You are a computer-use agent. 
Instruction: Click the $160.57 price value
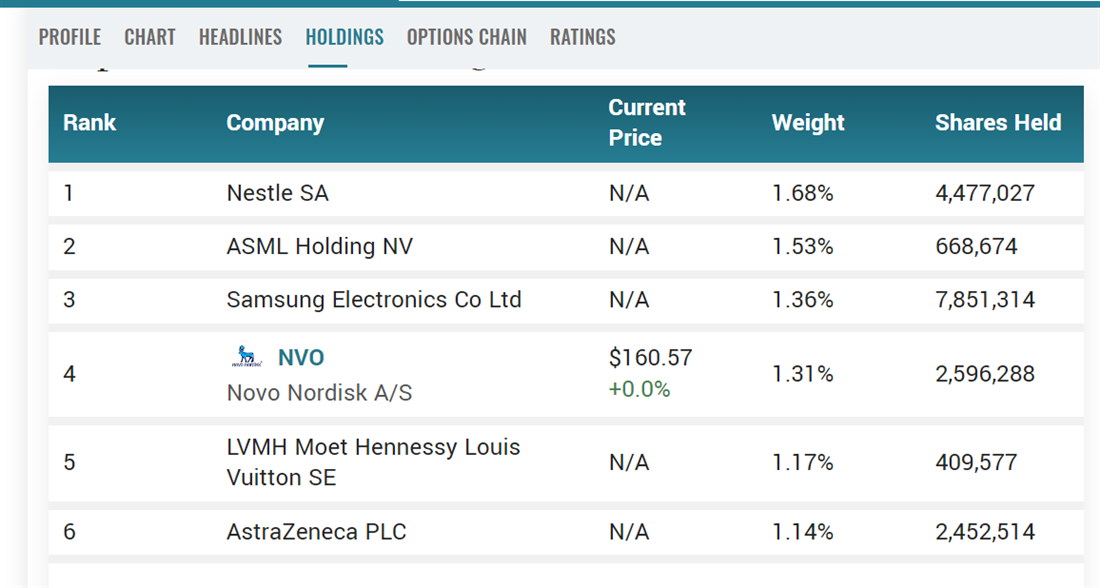(650, 357)
